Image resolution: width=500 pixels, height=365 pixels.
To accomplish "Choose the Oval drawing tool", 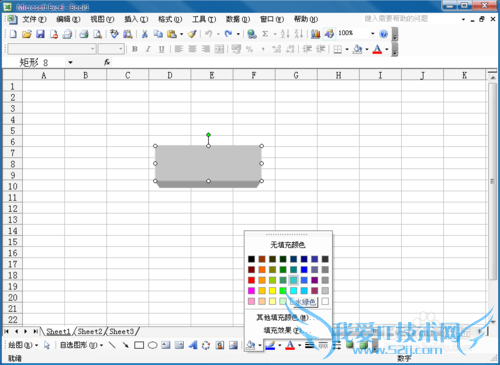I will click(152, 345).
